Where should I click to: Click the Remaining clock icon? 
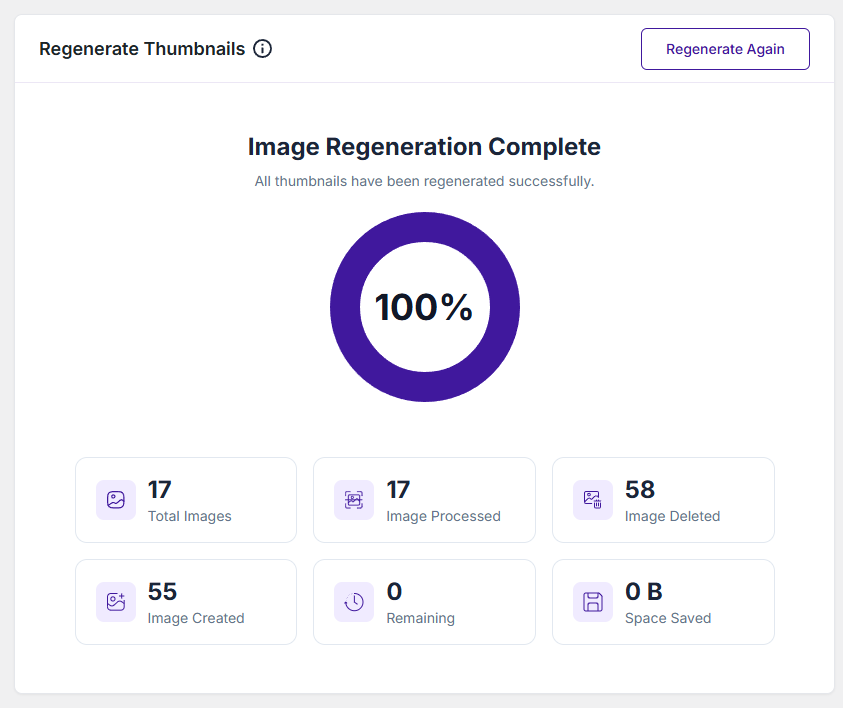pos(354,602)
